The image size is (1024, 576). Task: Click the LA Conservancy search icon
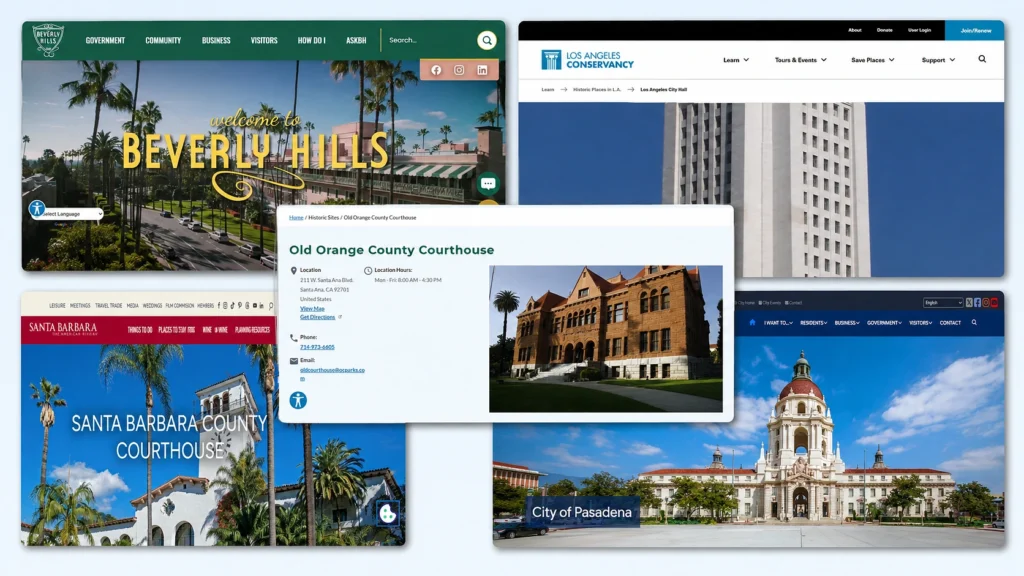pyautogui.click(x=982, y=59)
